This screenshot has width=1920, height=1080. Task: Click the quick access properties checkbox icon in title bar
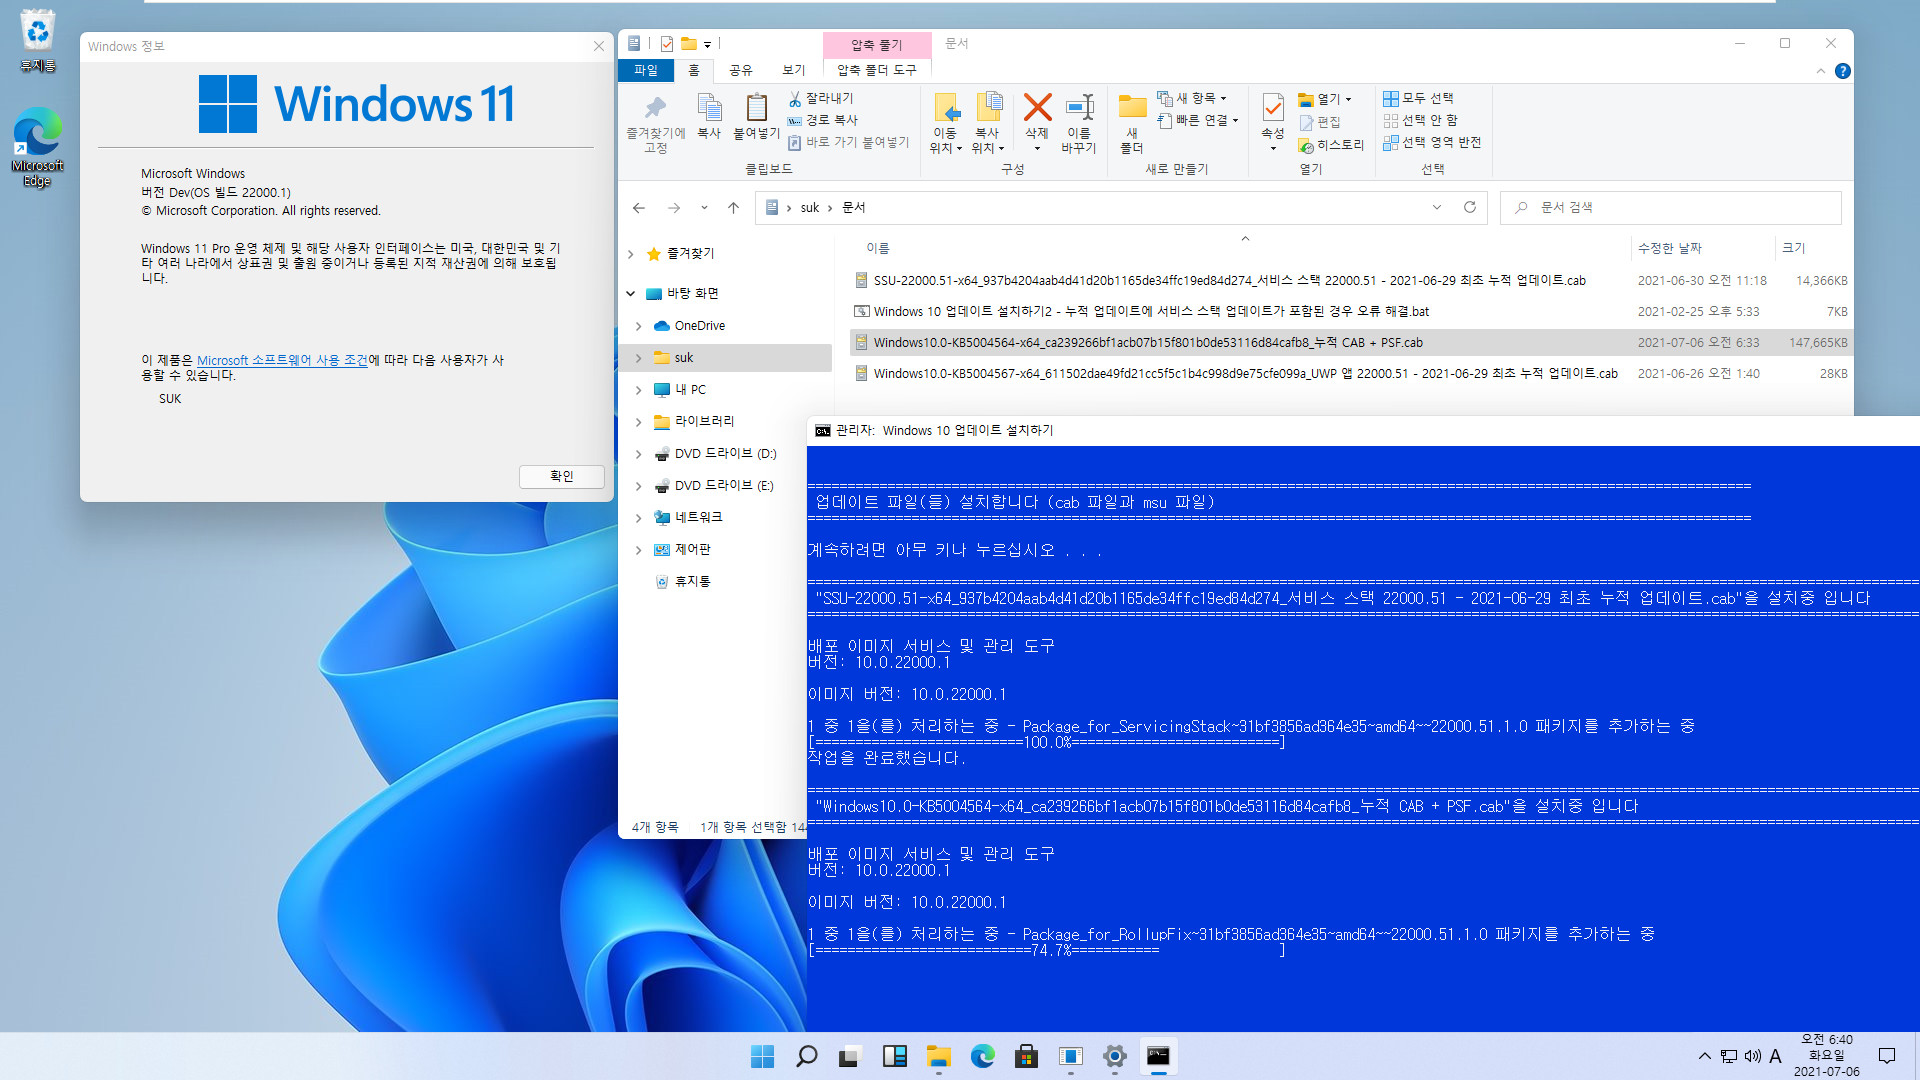tap(667, 44)
